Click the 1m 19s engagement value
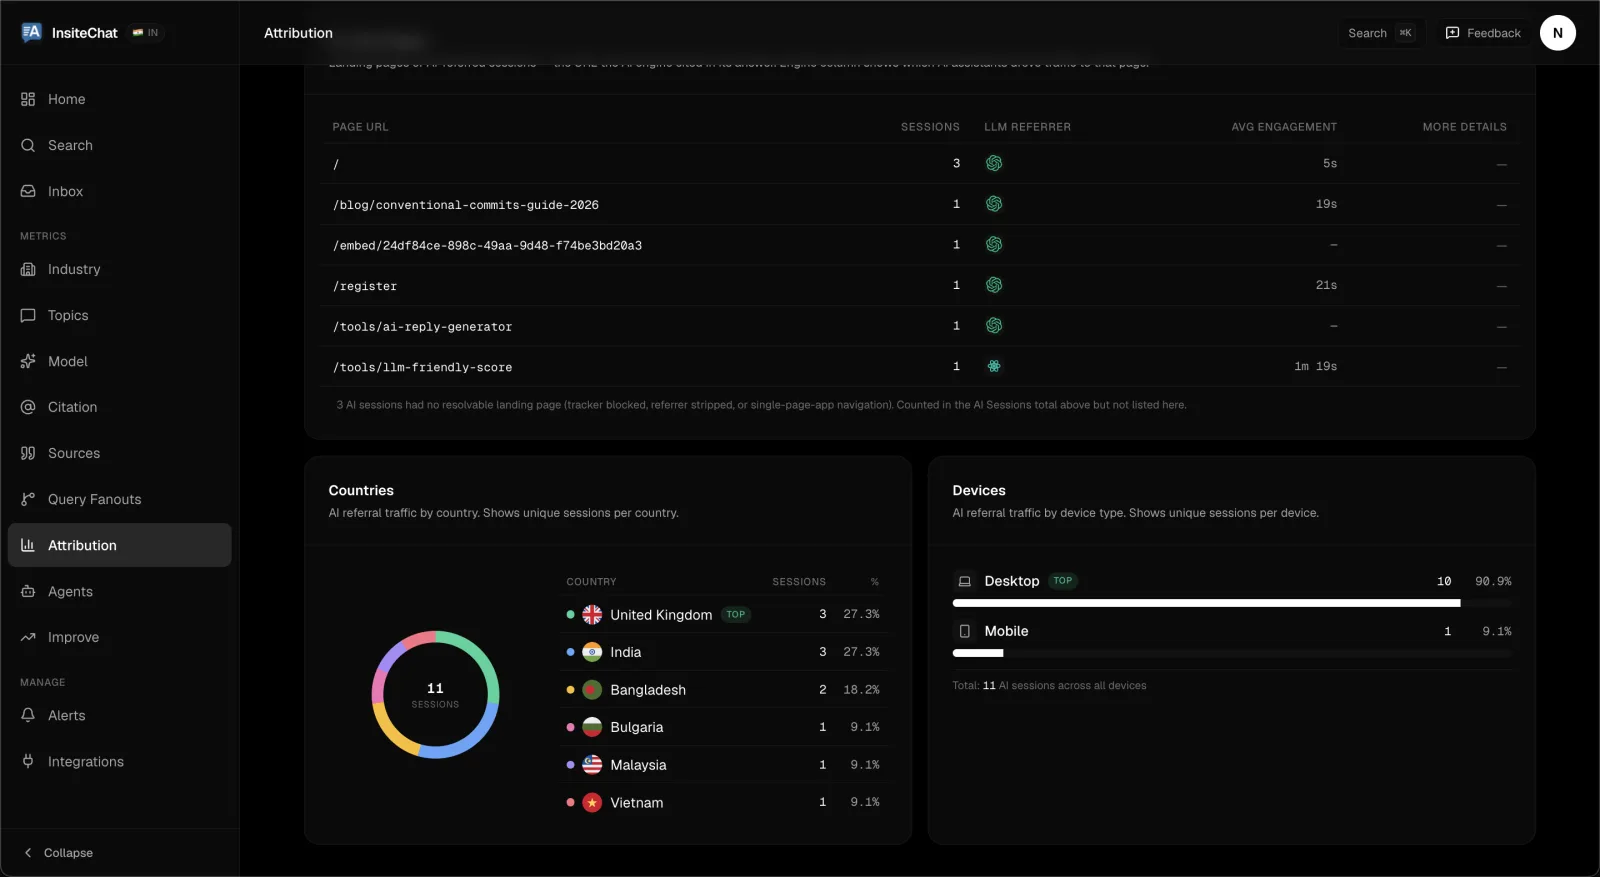The width and height of the screenshot is (1600, 877). click(x=1315, y=366)
